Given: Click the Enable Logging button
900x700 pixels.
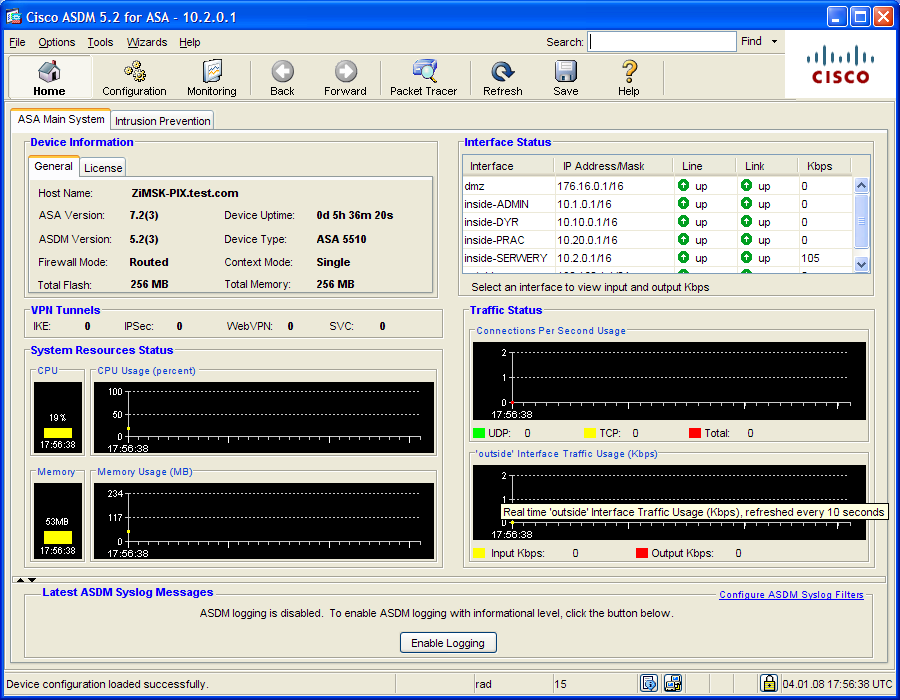Looking at the screenshot, I should 448,643.
